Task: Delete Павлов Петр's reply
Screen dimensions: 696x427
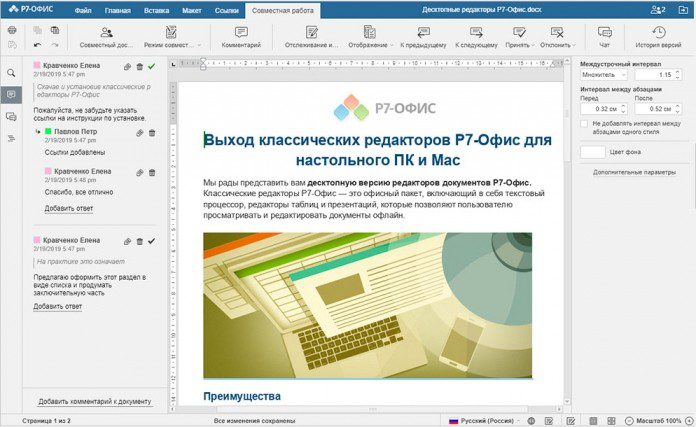Action: tap(152, 133)
